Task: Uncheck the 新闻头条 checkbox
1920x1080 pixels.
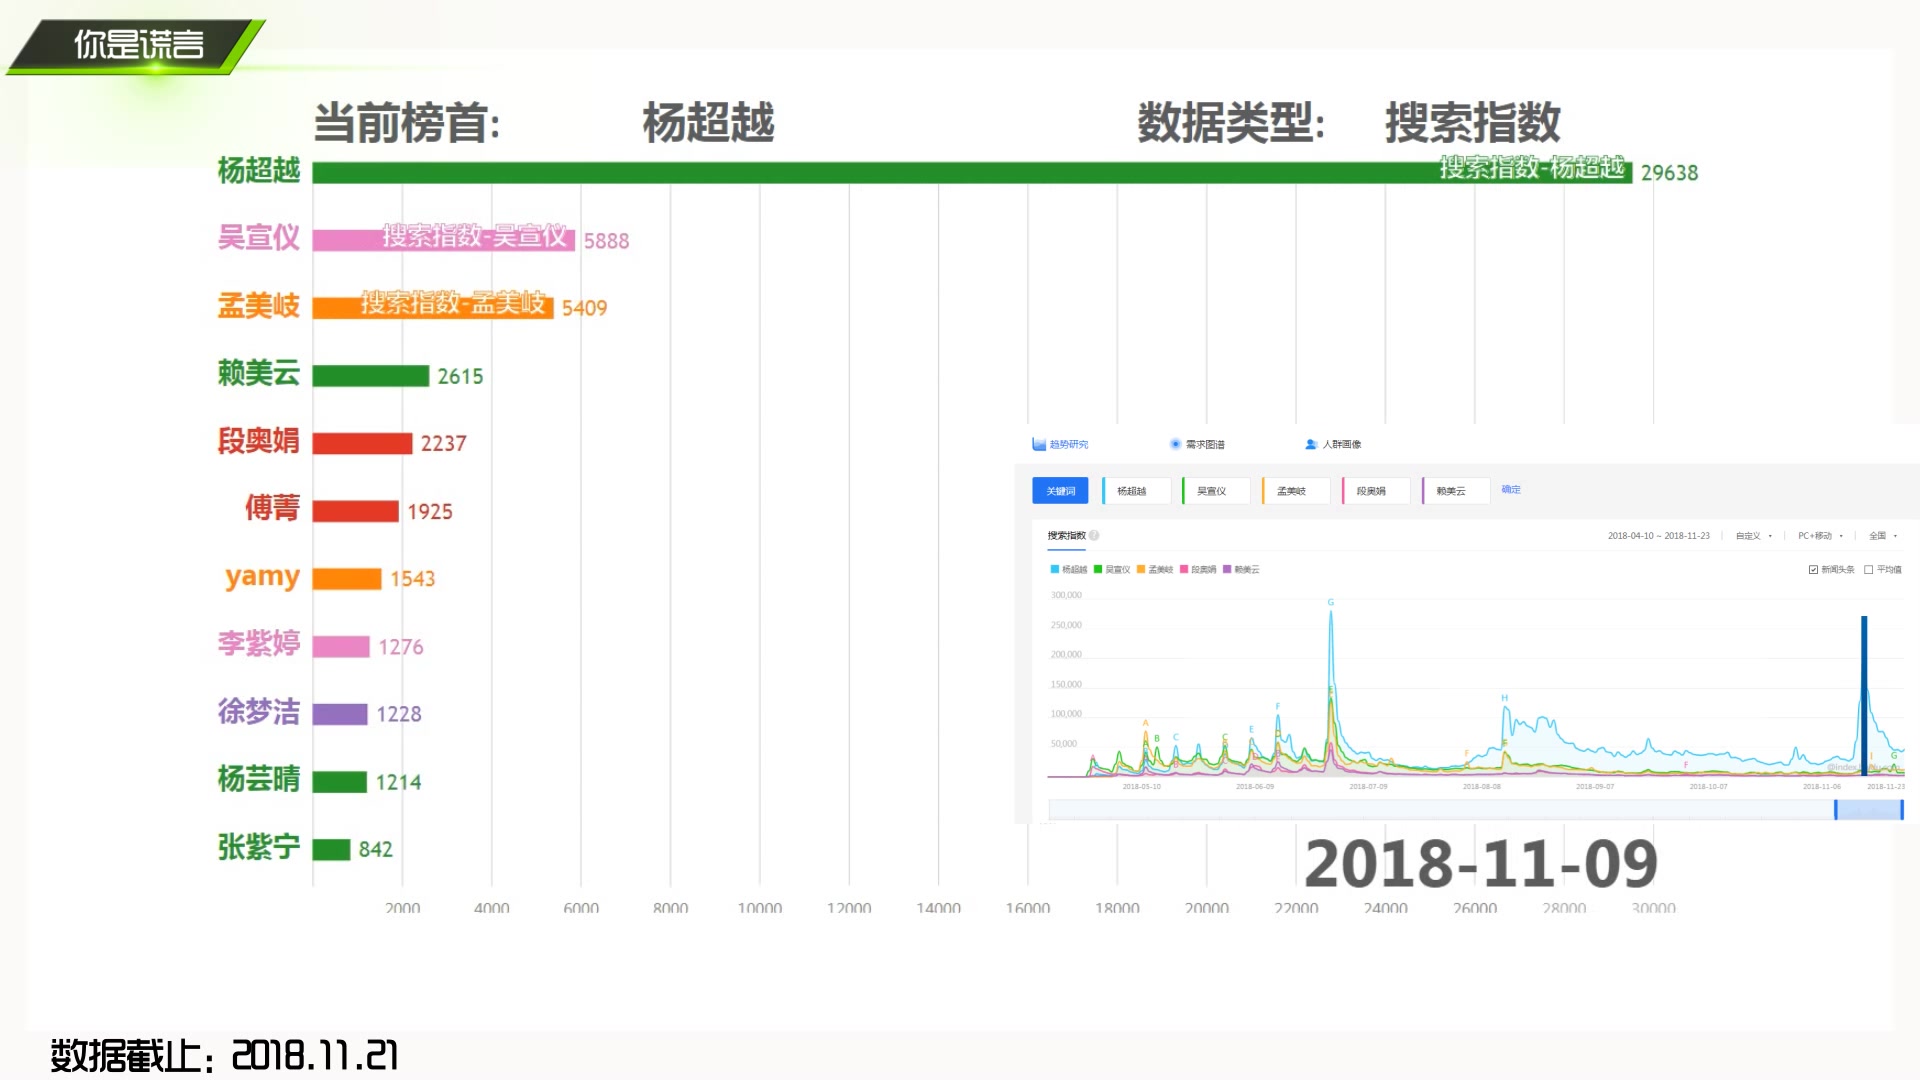Action: (x=1813, y=570)
